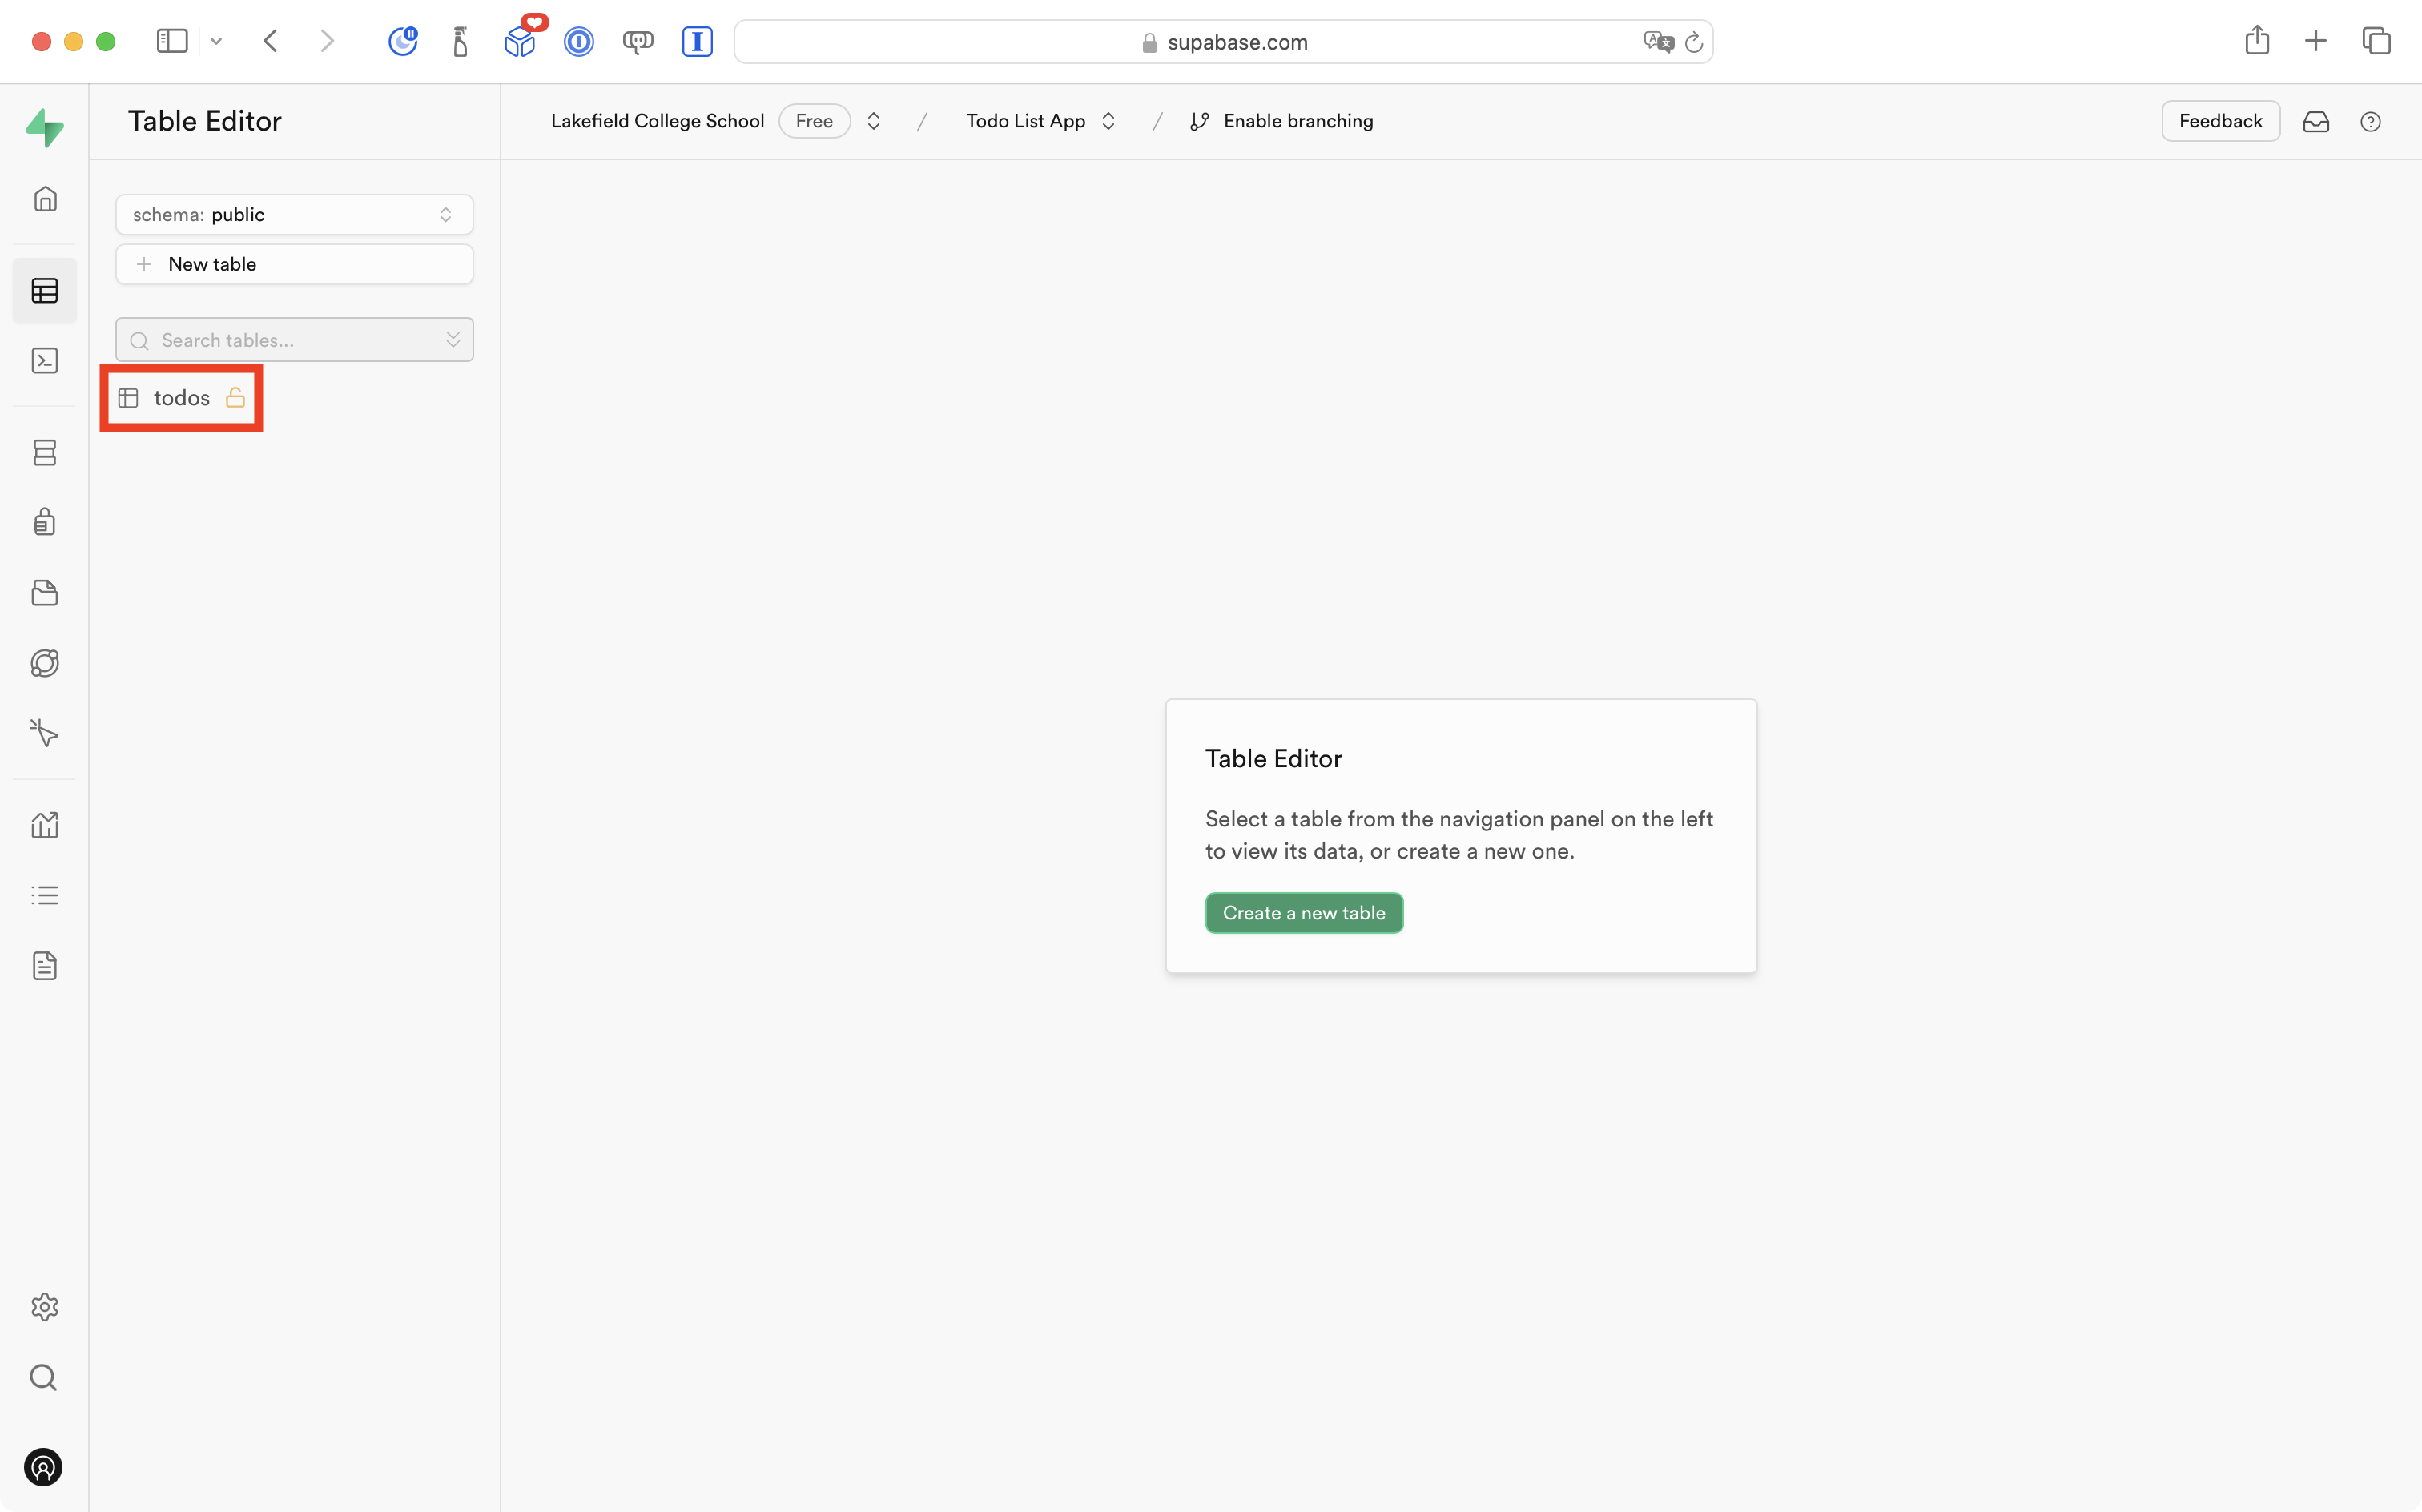Click Enable branching
This screenshot has width=2422, height=1512.
(1299, 121)
